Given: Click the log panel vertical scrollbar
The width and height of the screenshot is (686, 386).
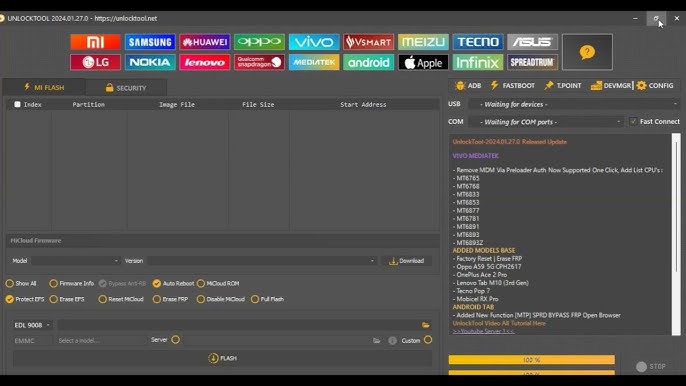Looking at the screenshot, I should click(676, 235).
